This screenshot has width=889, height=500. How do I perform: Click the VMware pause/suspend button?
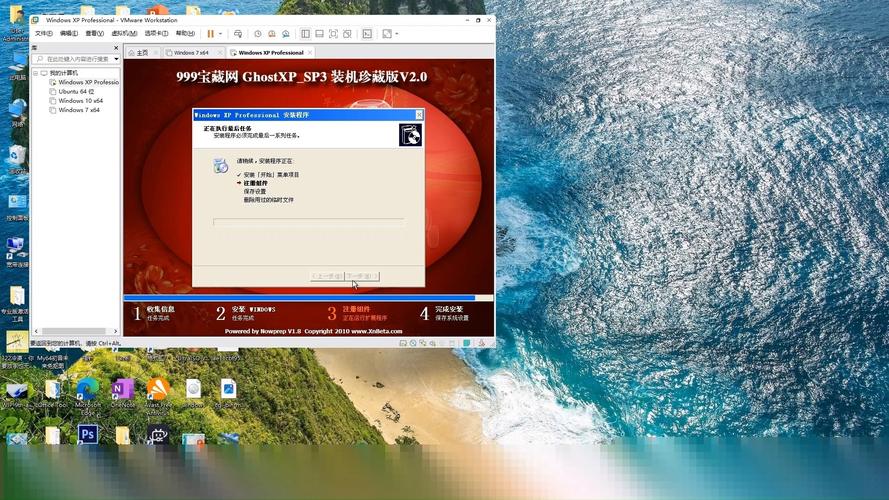[210, 33]
